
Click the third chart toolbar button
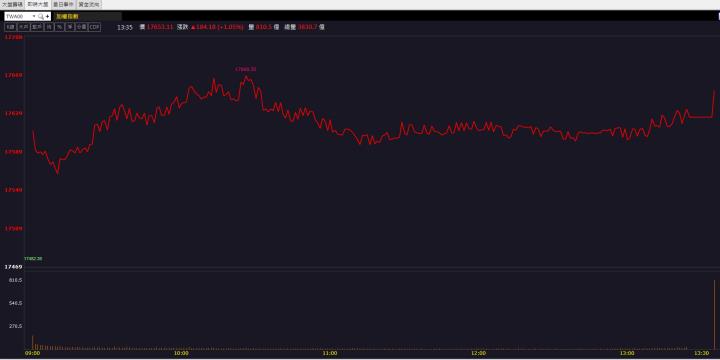37,27
